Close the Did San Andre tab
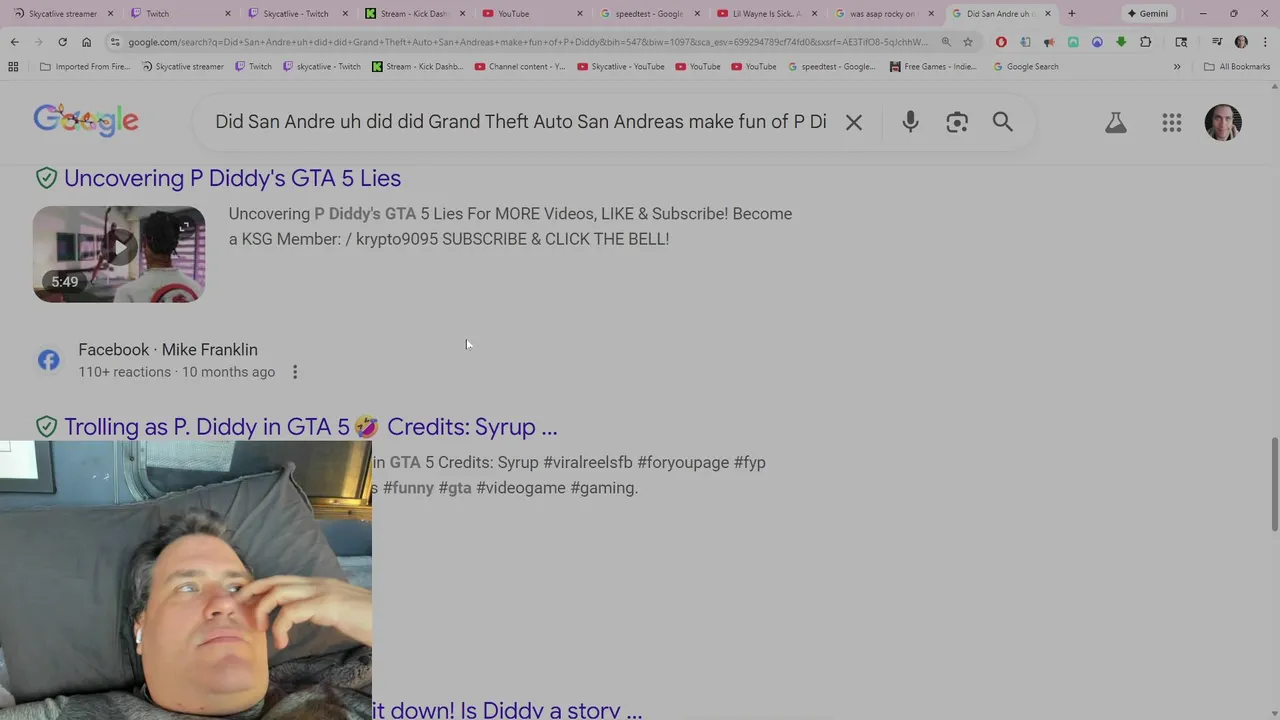 [x=1048, y=14]
